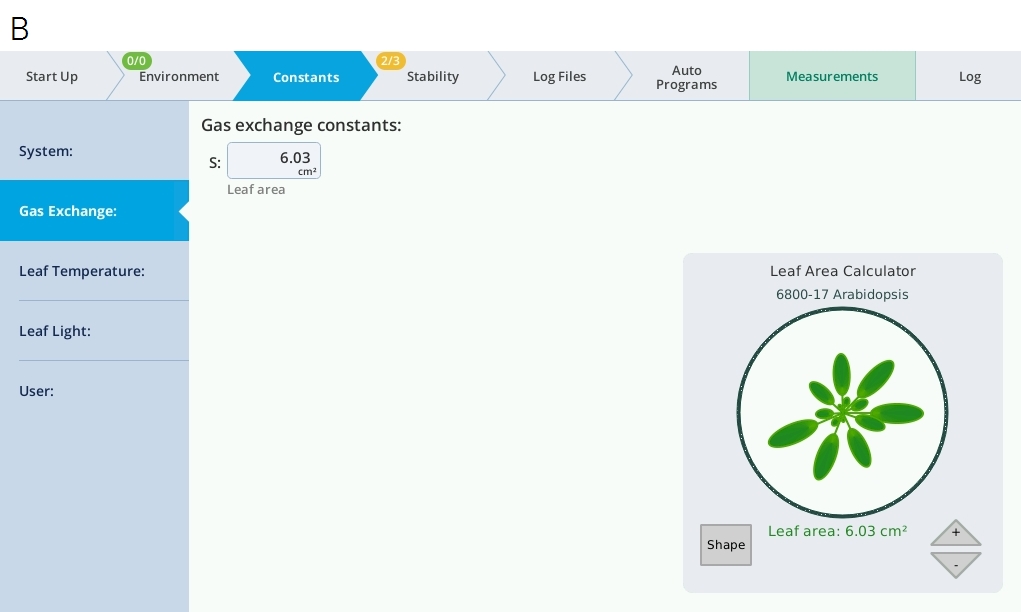1021x612 pixels.
Task: Select Gas Exchange in the sidebar
Action: click(94, 210)
